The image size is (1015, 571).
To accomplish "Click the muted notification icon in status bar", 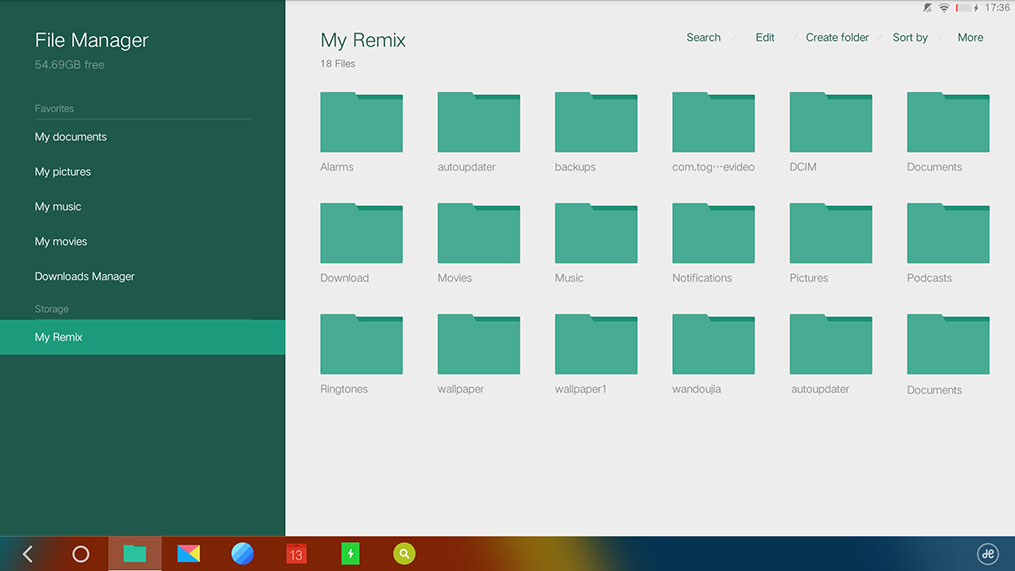I will [x=927, y=8].
